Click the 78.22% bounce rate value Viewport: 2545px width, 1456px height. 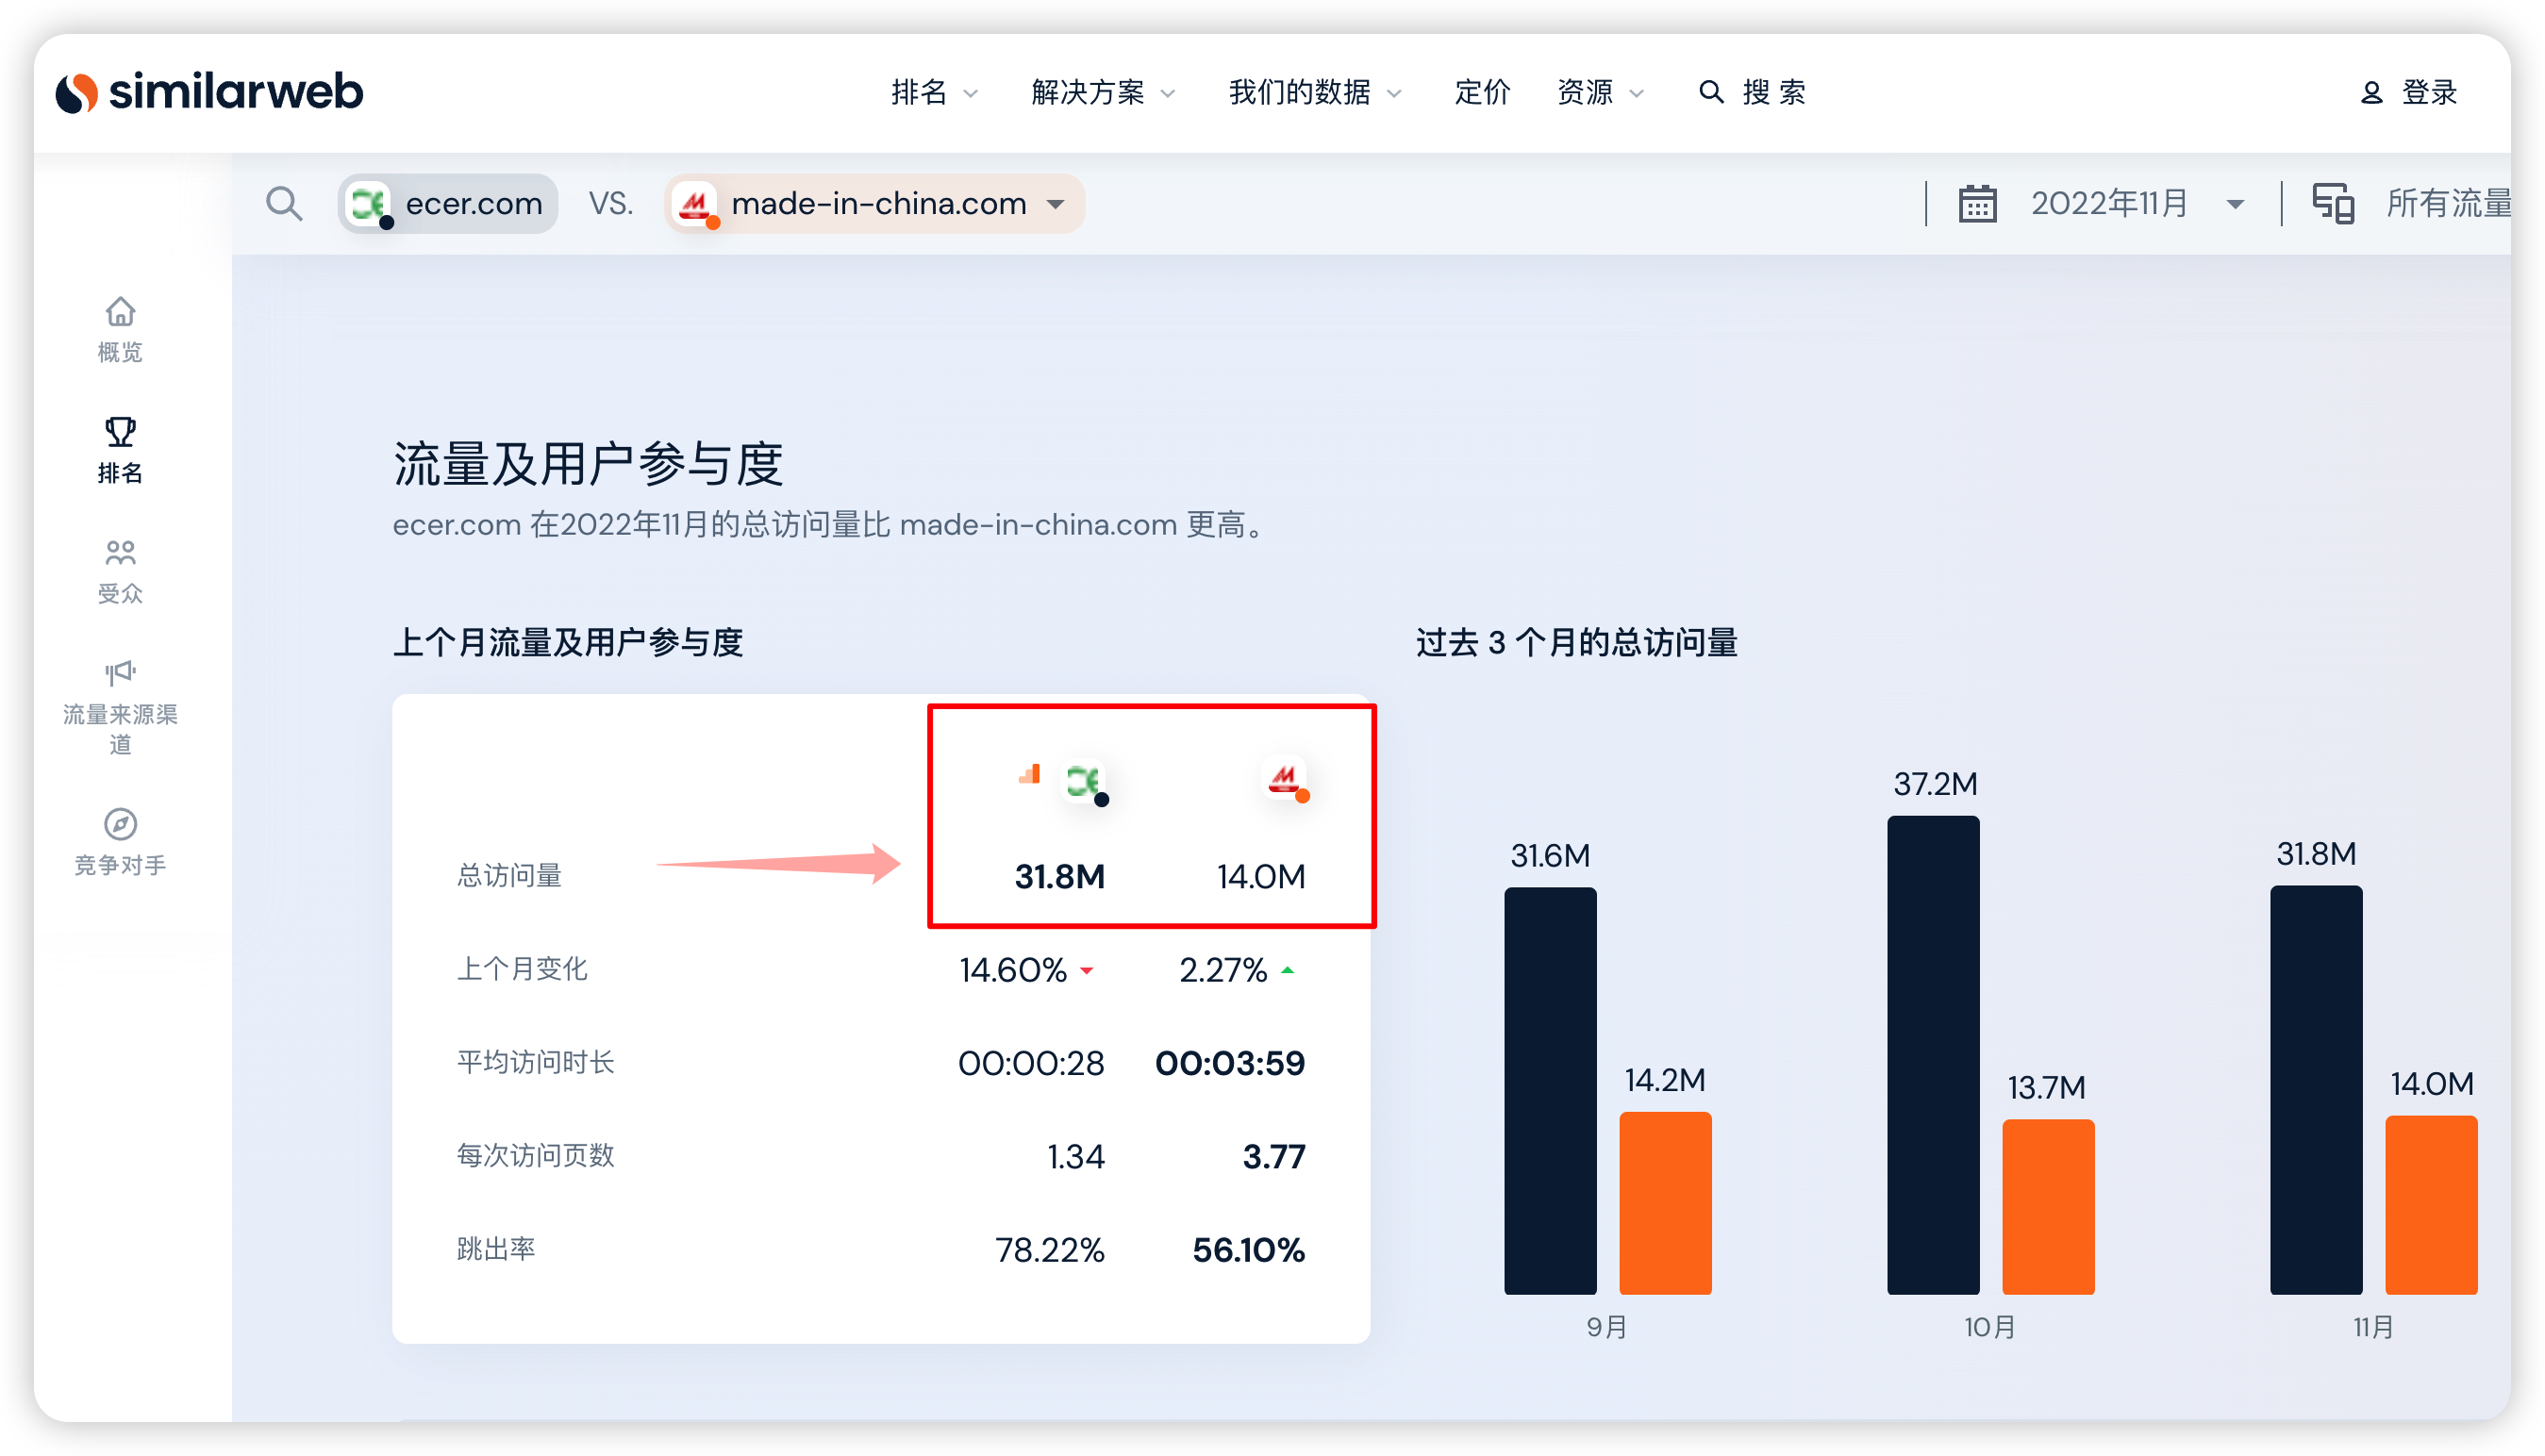point(1049,1249)
